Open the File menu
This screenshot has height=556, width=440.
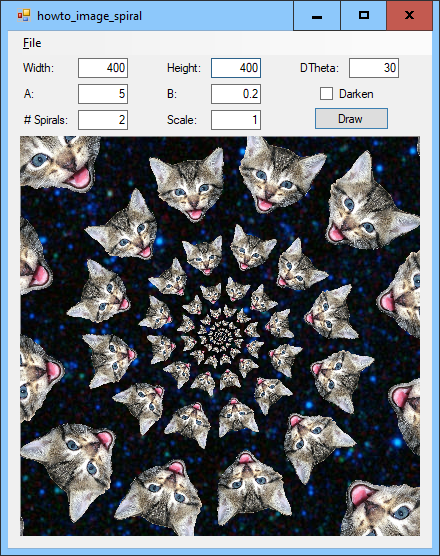coord(32,43)
